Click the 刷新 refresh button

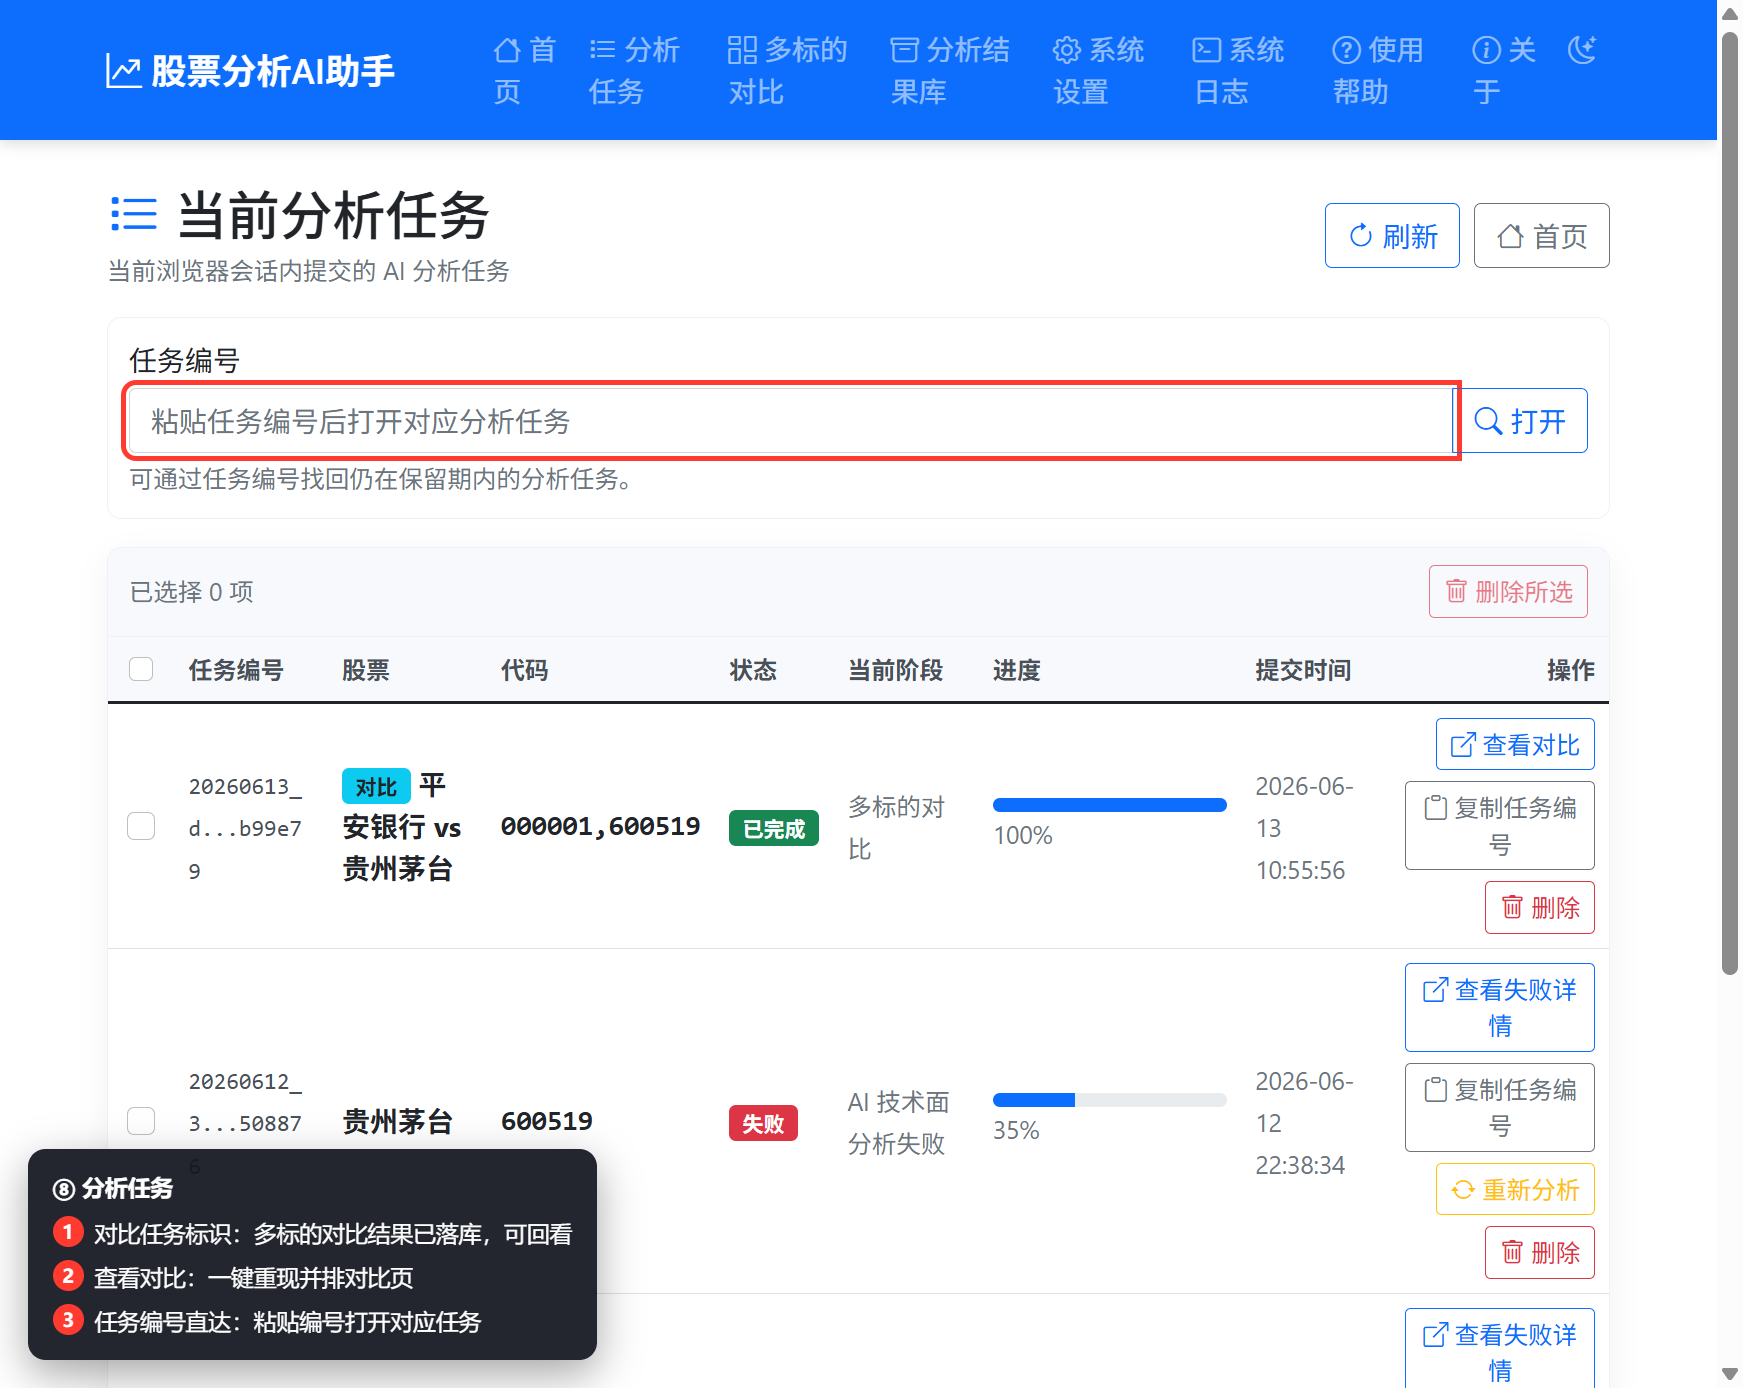1392,236
